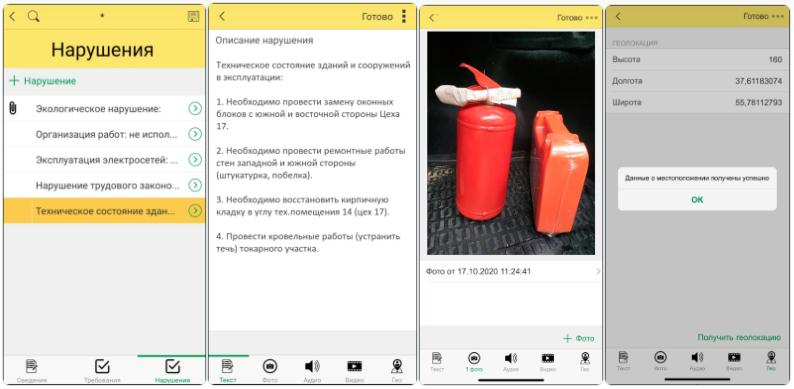This screenshot has width=794, height=389.
Task: Tap Готово on the geolocation screen
Action: (x=756, y=16)
